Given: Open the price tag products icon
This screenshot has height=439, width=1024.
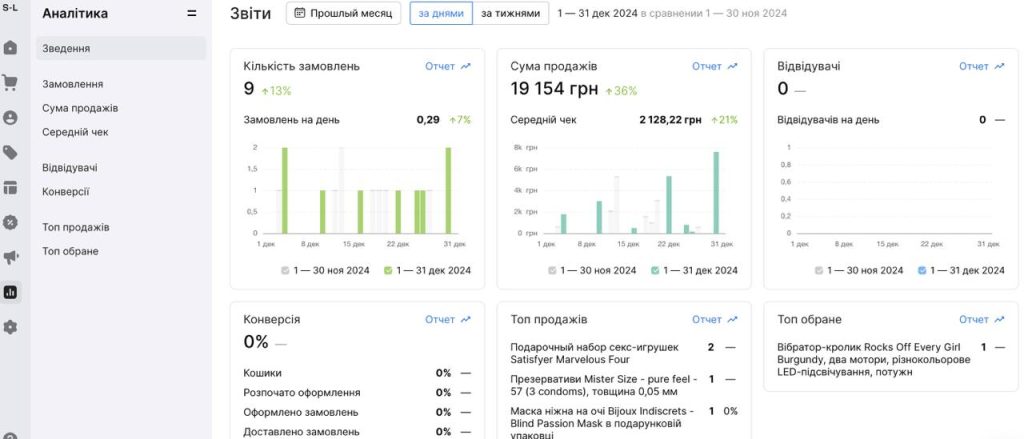Looking at the screenshot, I should pos(10,153).
